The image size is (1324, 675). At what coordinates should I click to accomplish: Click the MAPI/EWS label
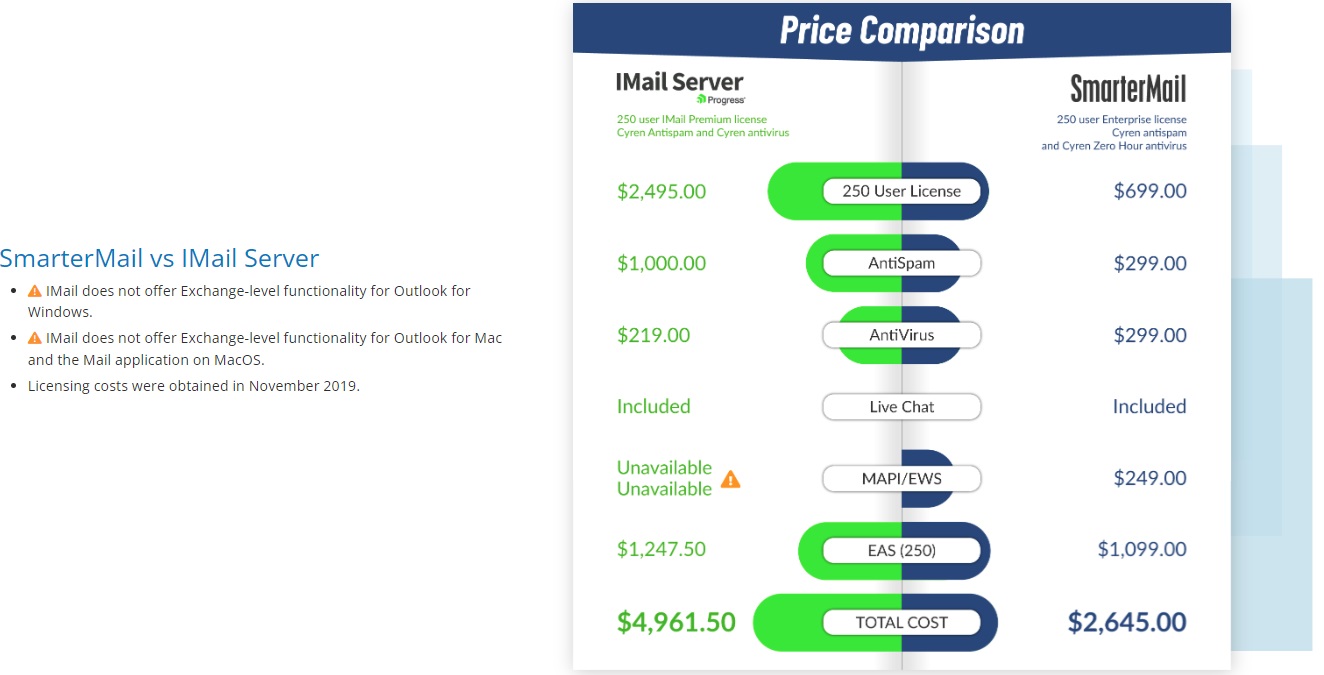click(x=902, y=479)
